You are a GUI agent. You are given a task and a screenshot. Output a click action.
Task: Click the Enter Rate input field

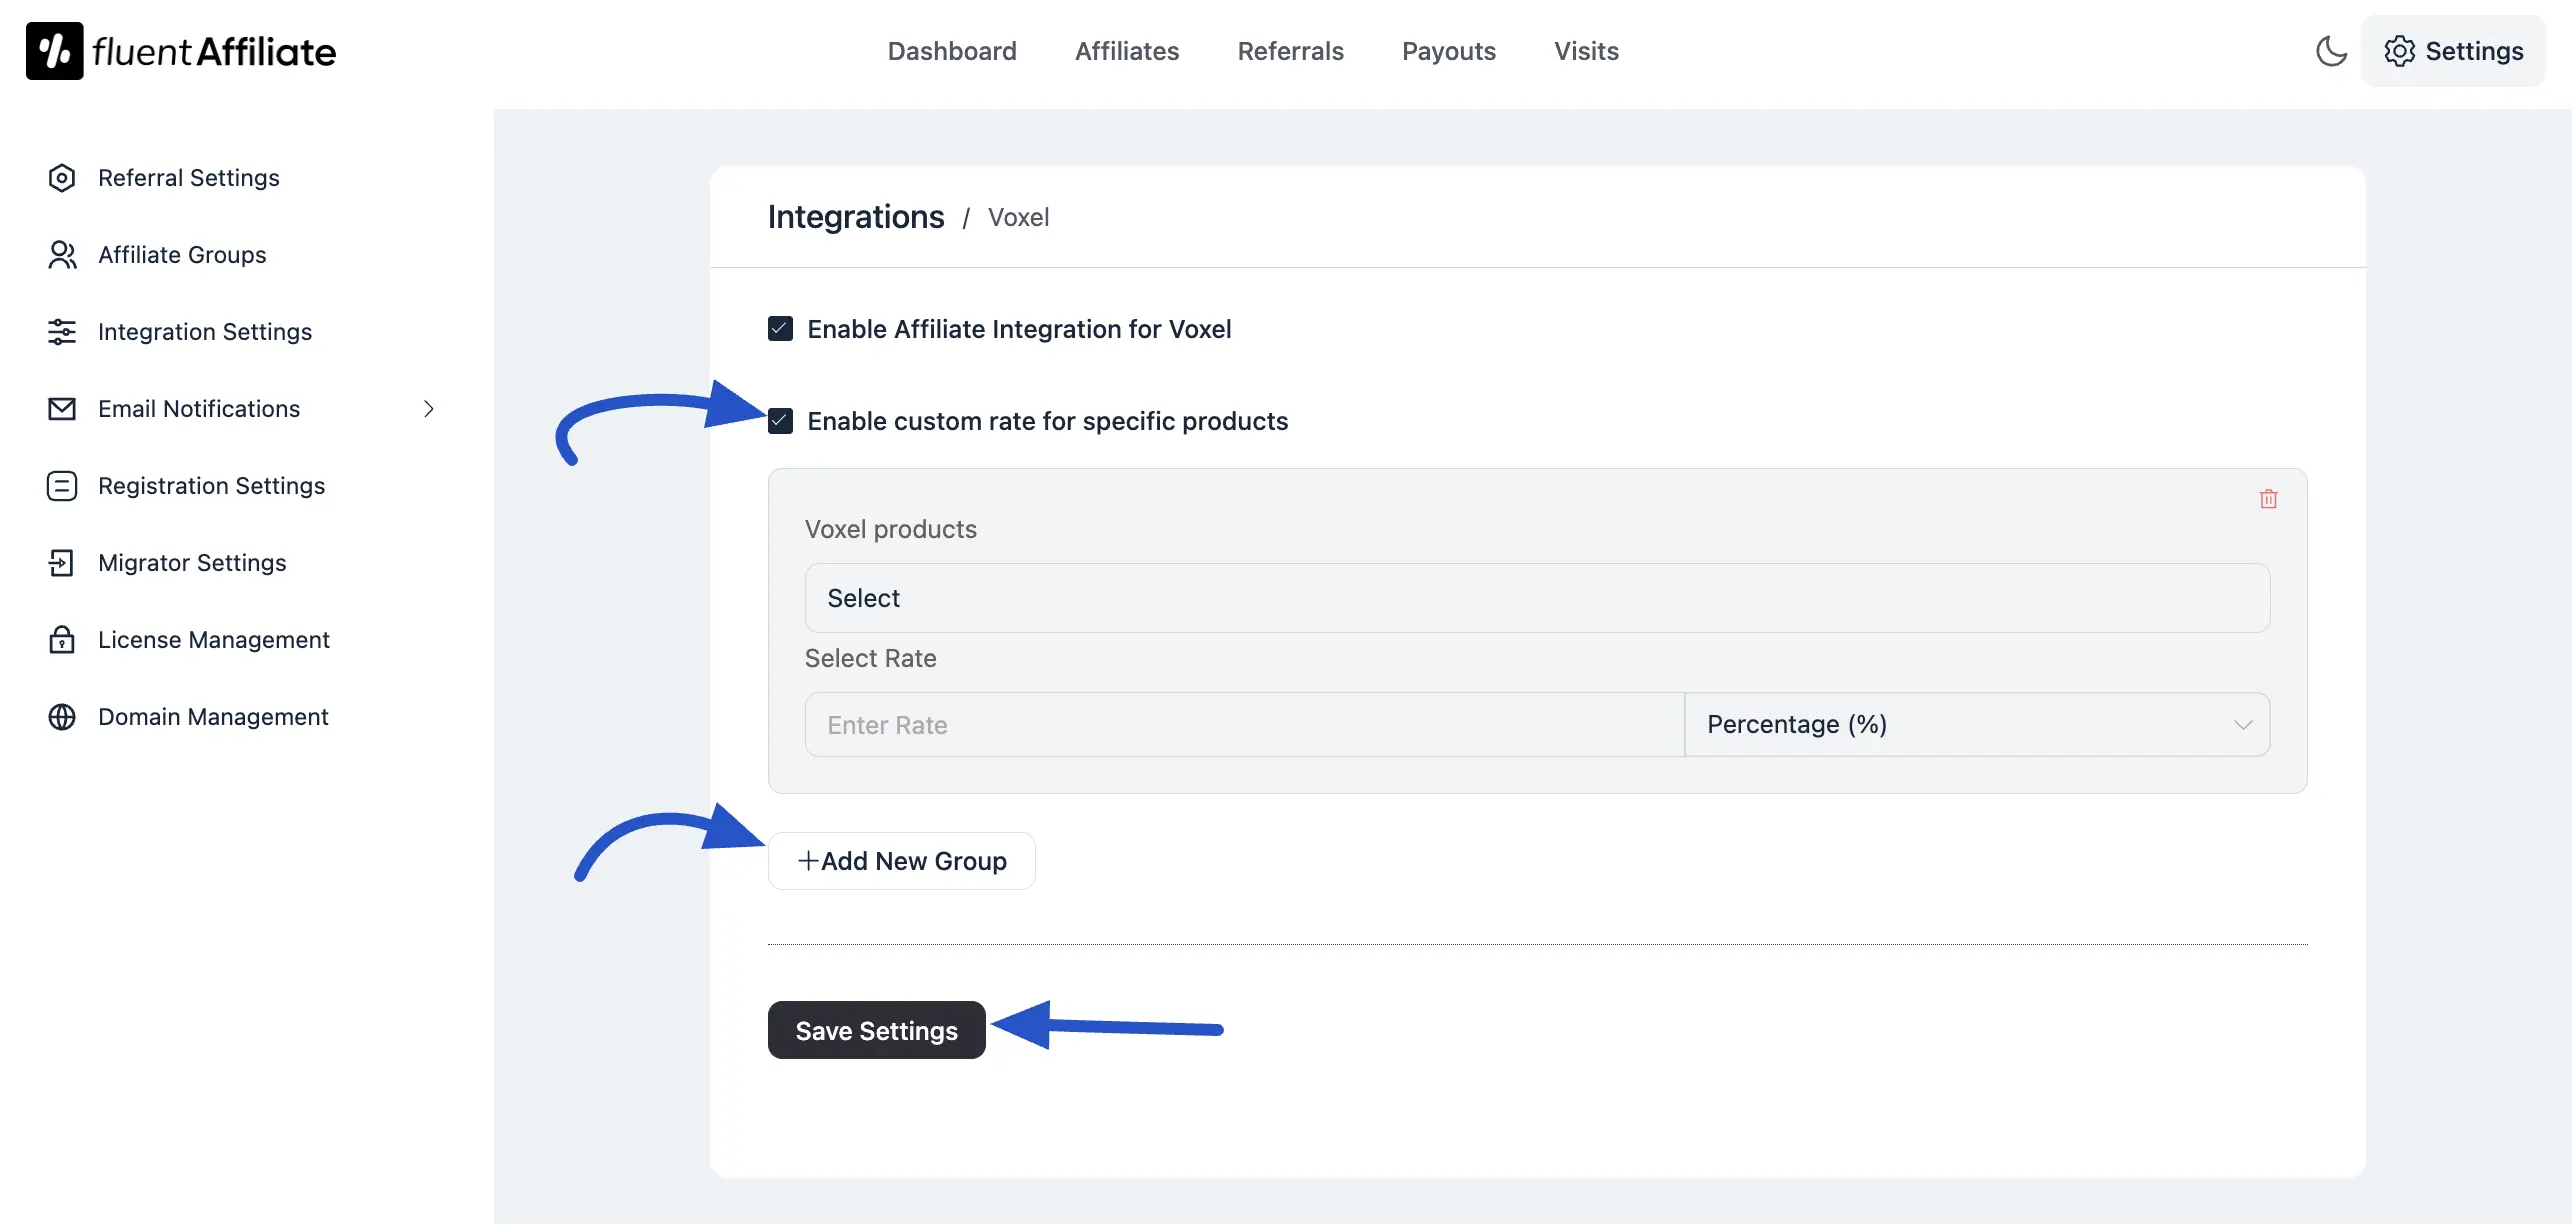coord(1244,725)
